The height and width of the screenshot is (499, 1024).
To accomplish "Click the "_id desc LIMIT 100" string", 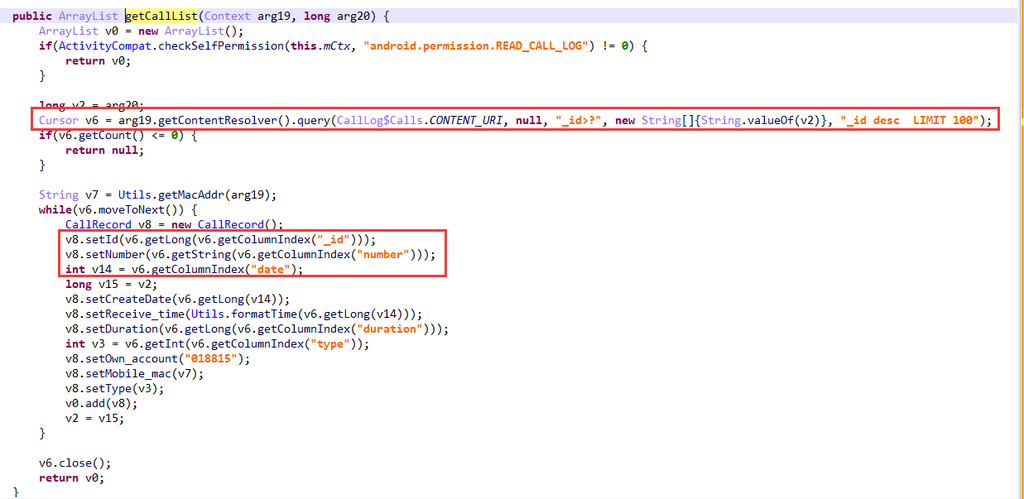I will coord(913,121).
